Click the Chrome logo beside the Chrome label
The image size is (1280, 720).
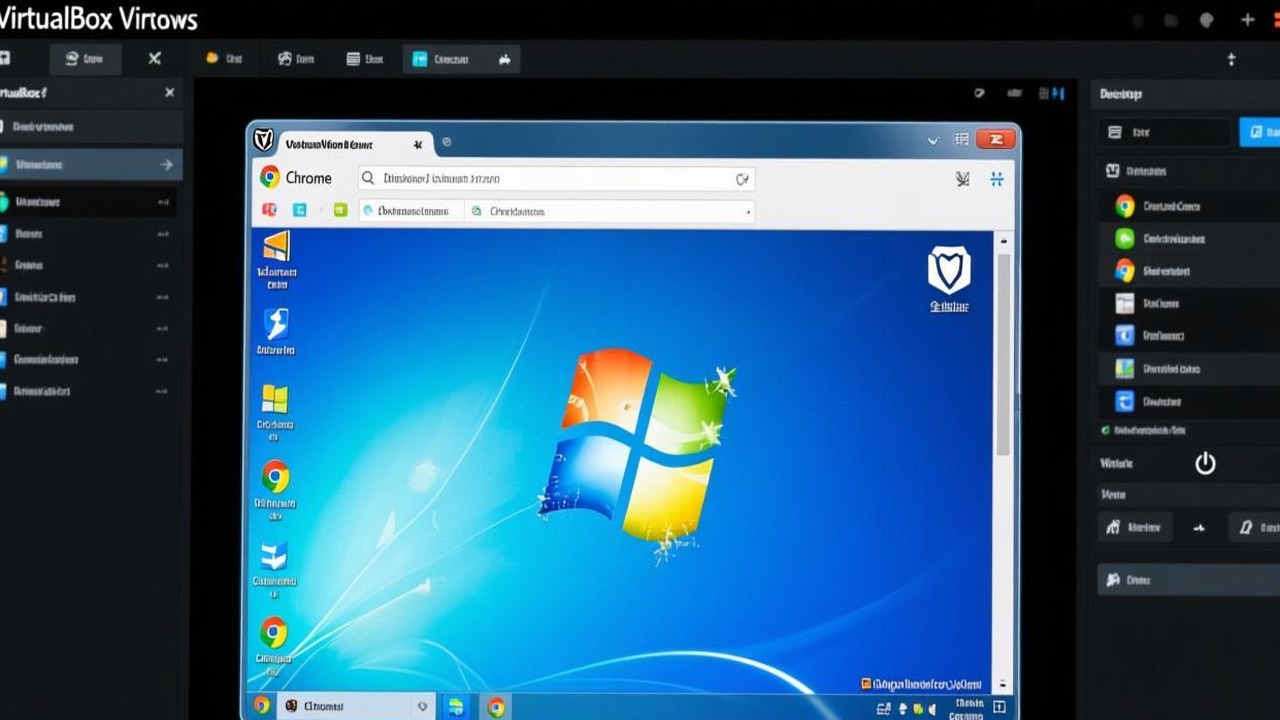[x=270, y=177]
